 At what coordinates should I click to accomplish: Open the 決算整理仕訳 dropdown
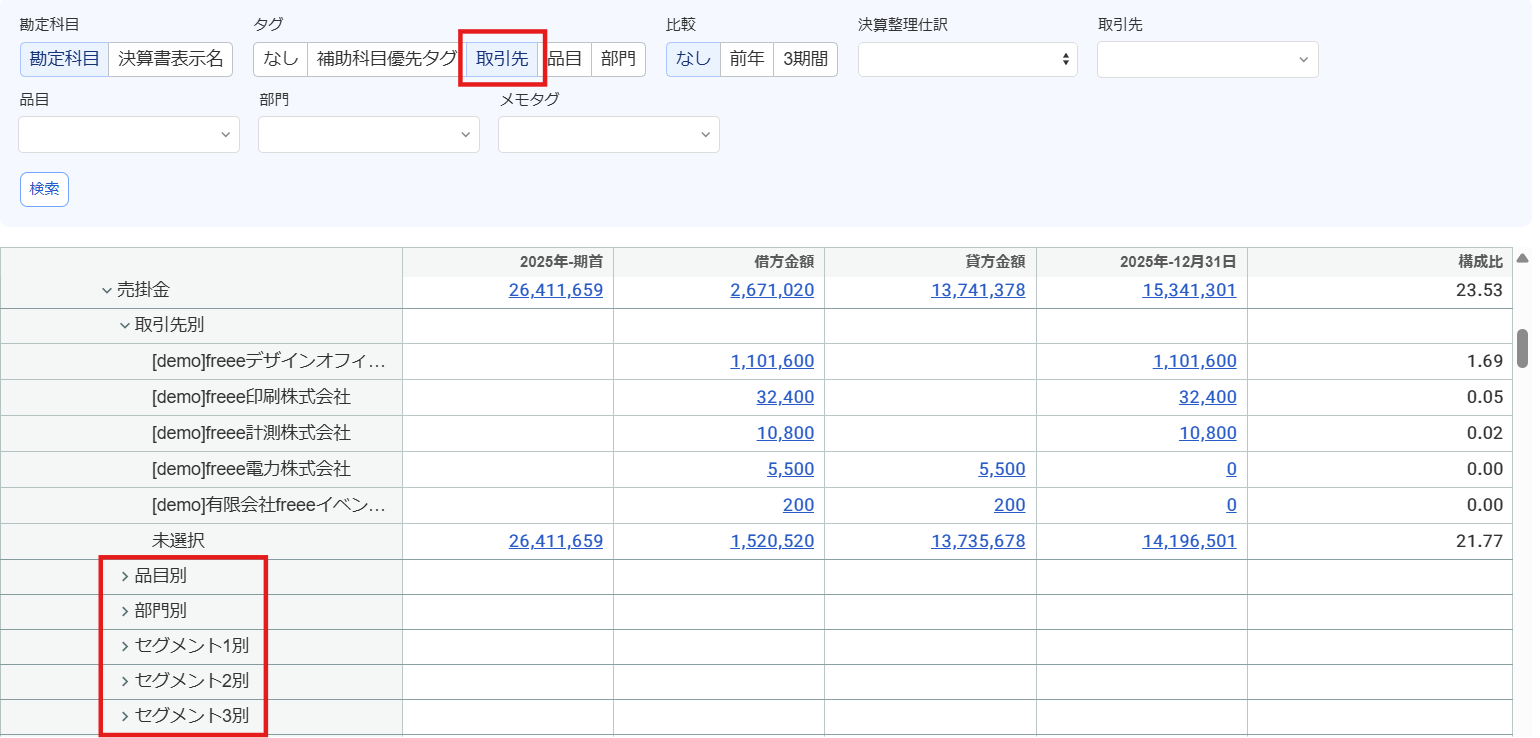click(968, 59)
